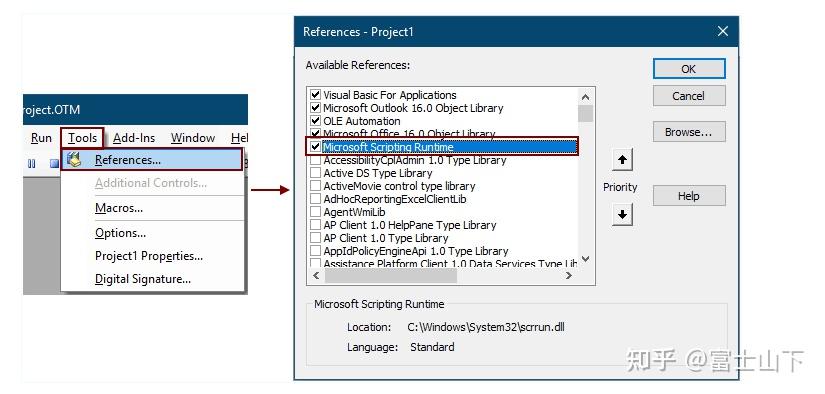
Task: Select ActiveMovie control type library entry
Action: point(399,186)
